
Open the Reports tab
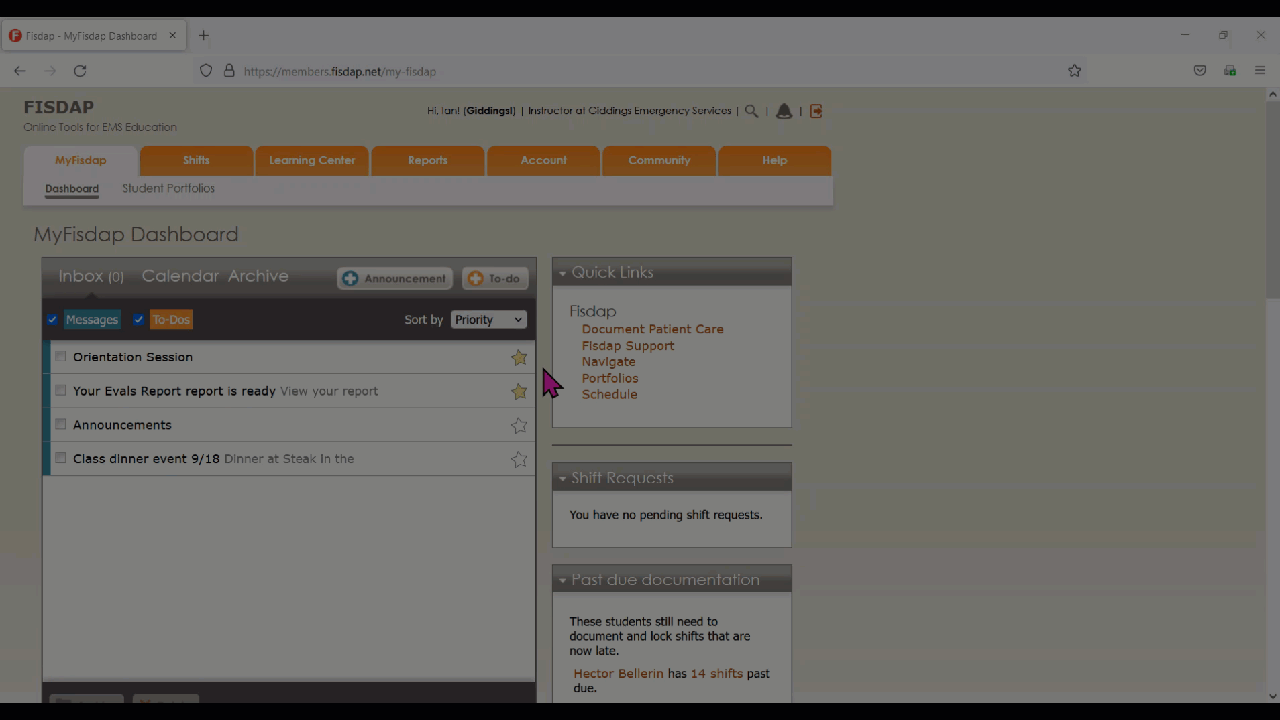(428, 160)
